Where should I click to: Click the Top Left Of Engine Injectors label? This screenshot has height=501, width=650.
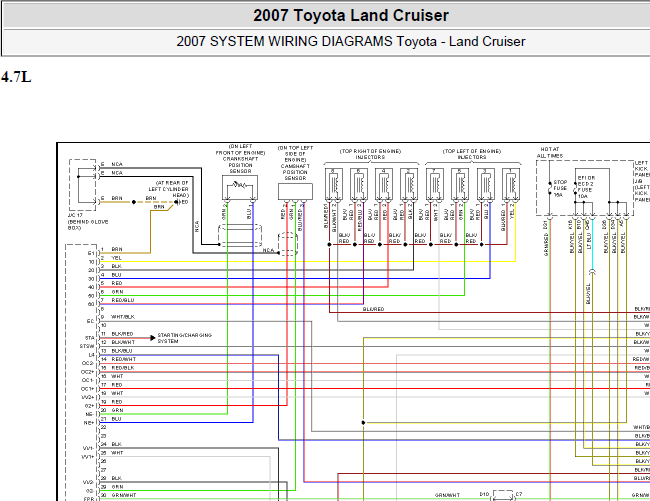pos(472,154)
